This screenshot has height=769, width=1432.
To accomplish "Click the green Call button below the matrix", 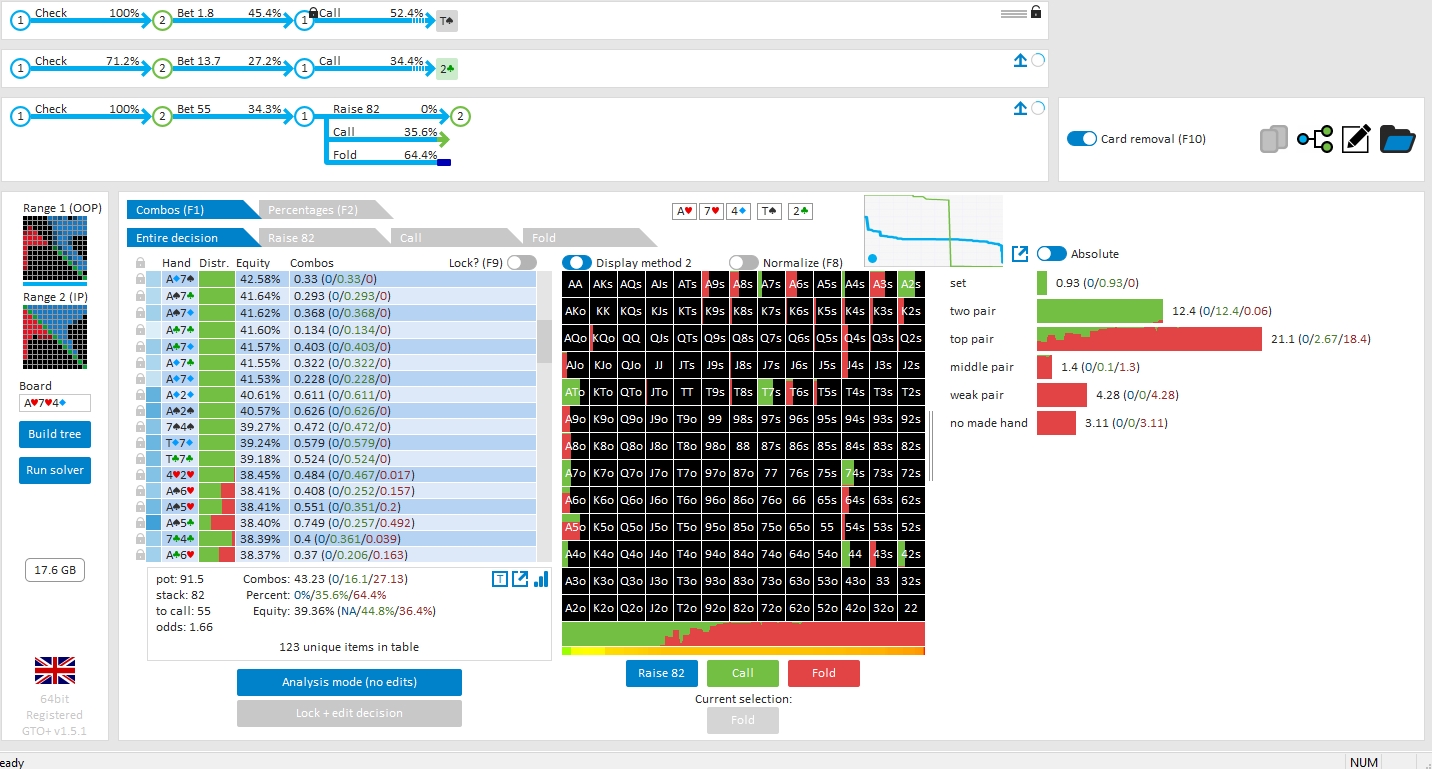I will (x=743, y=673).
